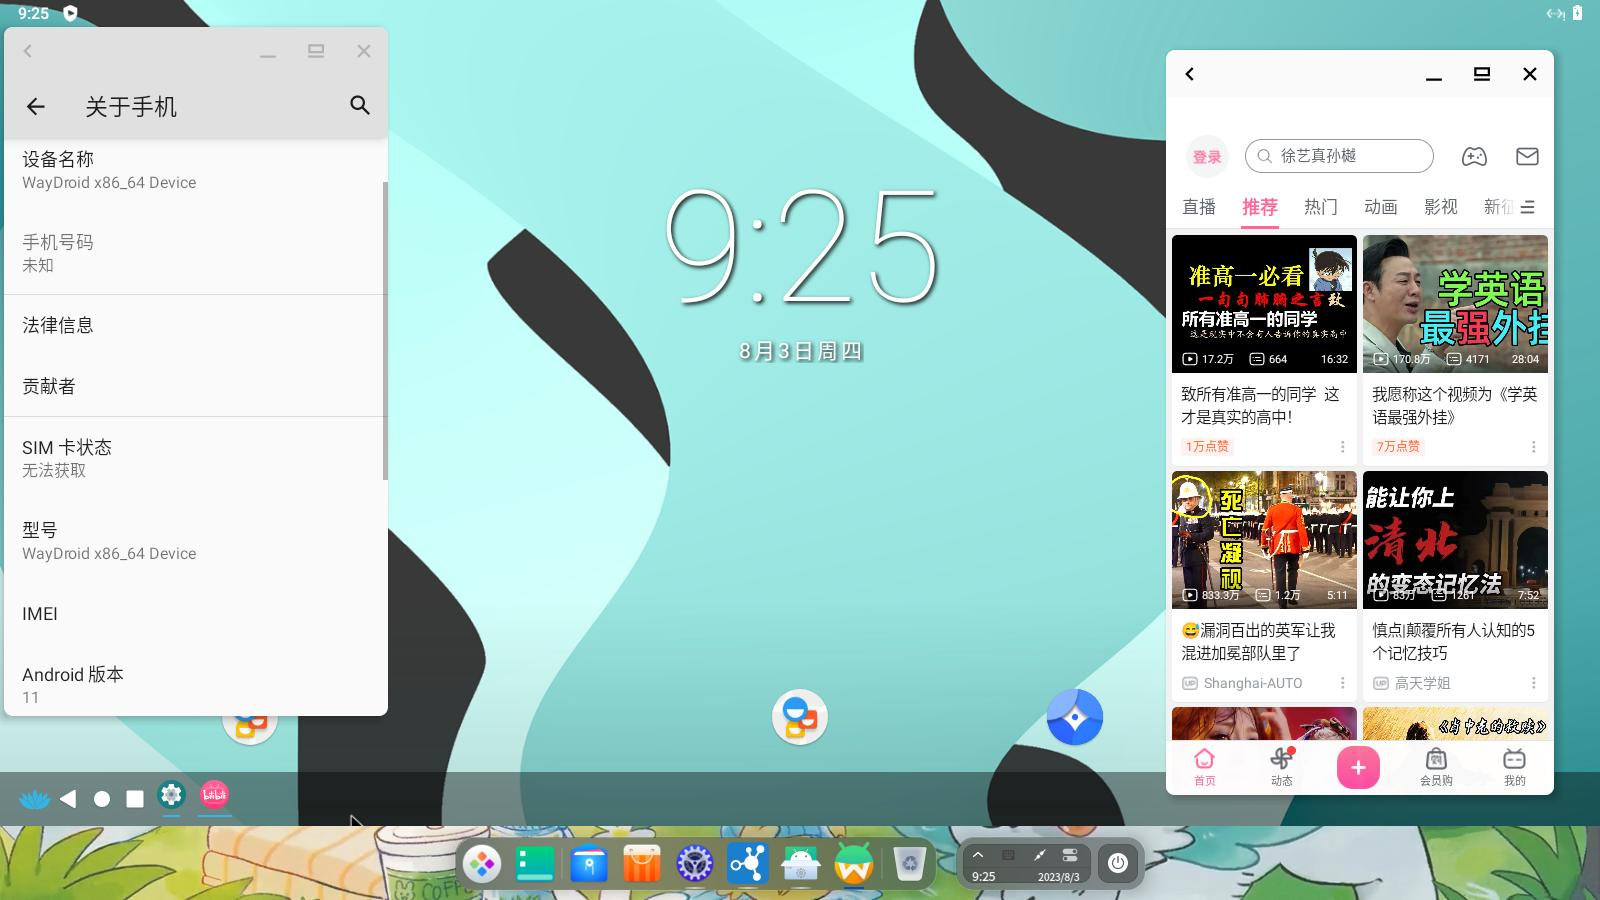Tap the pink plus upload button
The image size is (1600, 900).
click(x=1358, y=767)
